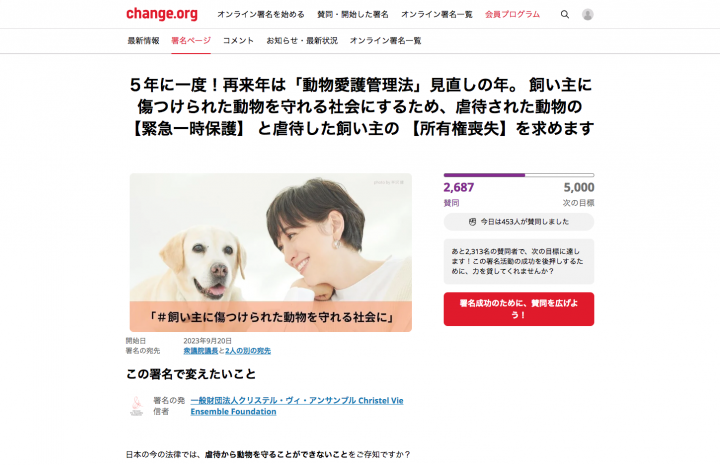Select the 署名ページ tab

coord(191,40)
